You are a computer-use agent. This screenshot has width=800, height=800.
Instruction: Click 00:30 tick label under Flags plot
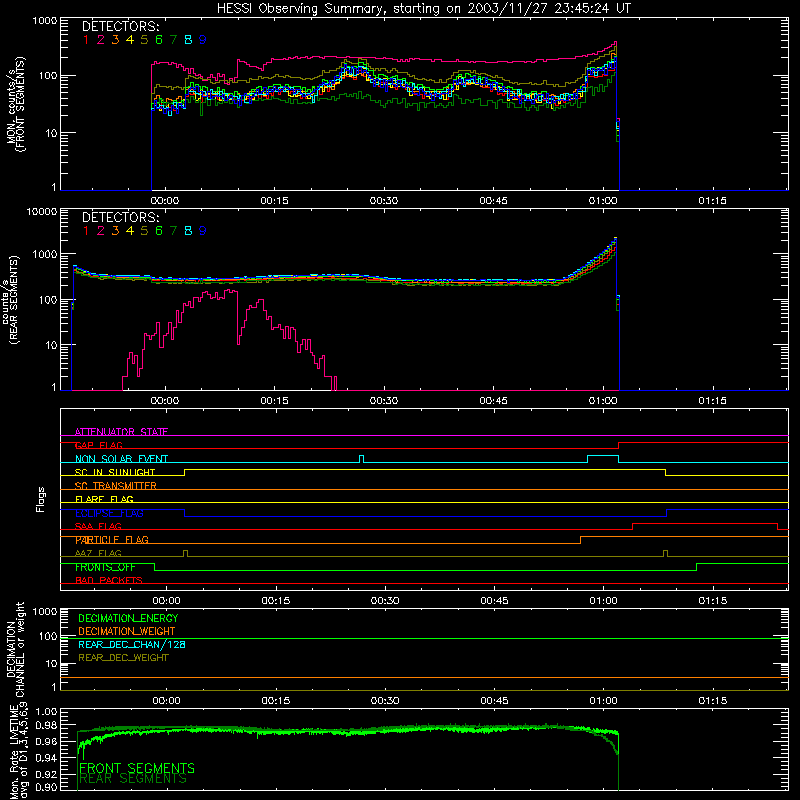tap(385, 601)
